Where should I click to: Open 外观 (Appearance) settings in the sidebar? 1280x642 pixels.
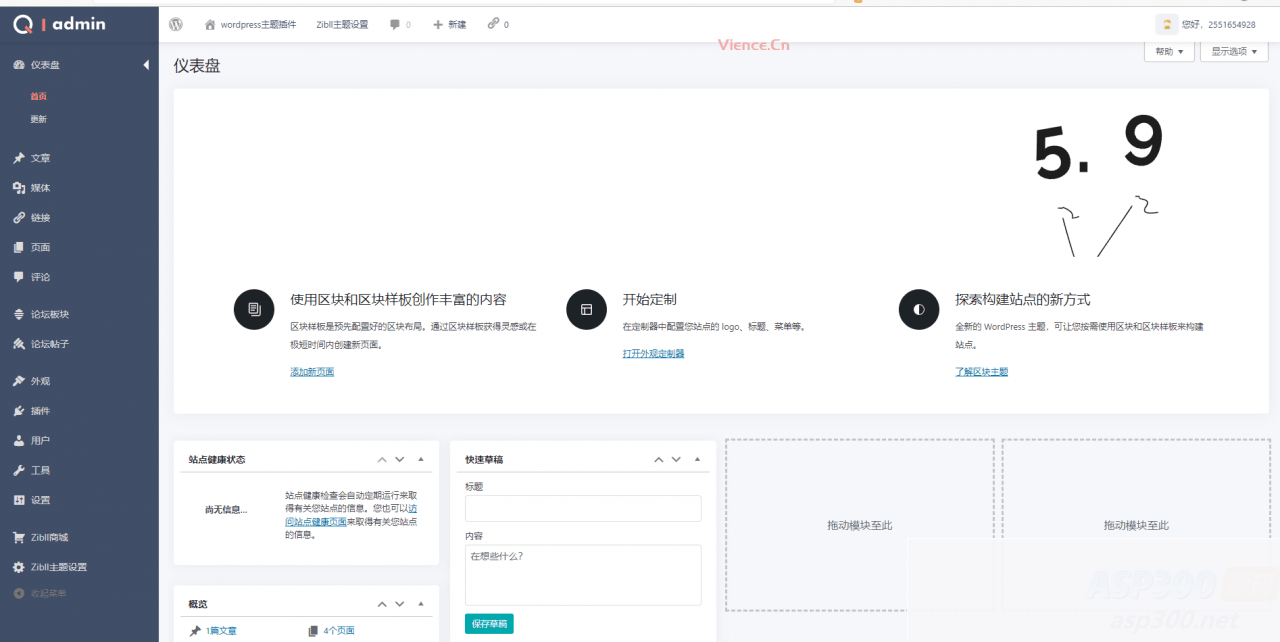coord(38,380)
